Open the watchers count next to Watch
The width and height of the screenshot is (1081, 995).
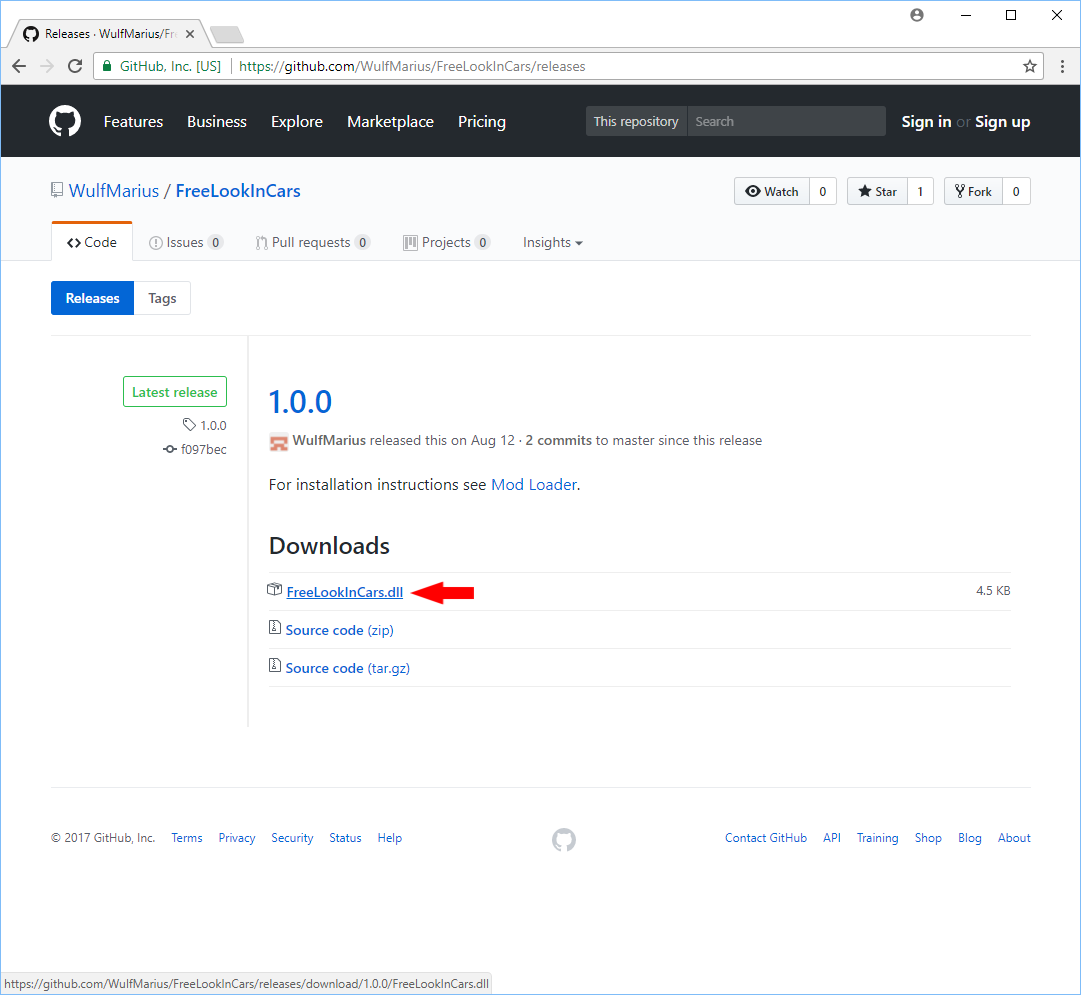[822, 192]
